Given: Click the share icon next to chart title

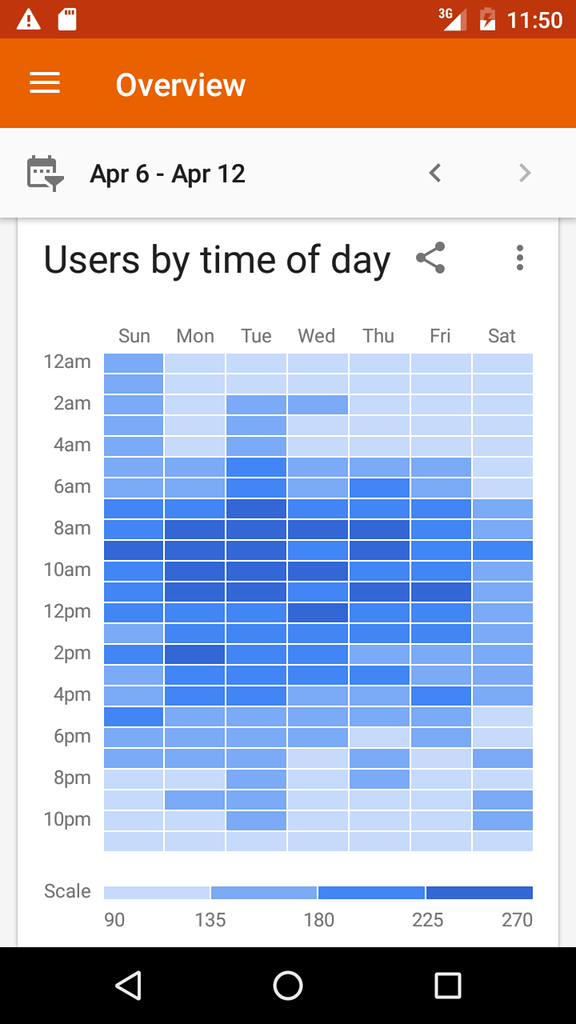Looking at the screenshot, I should click(431, 258).
